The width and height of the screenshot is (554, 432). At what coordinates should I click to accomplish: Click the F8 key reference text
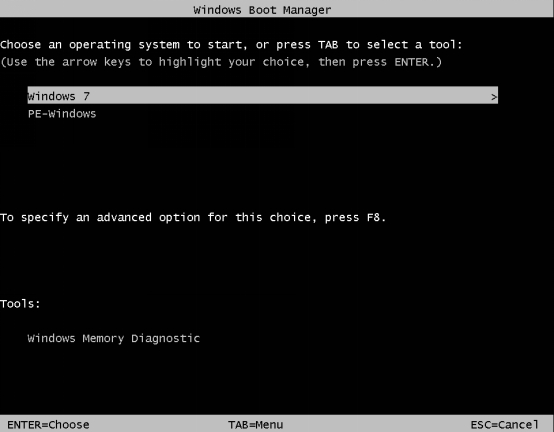(x=373, y=217)
